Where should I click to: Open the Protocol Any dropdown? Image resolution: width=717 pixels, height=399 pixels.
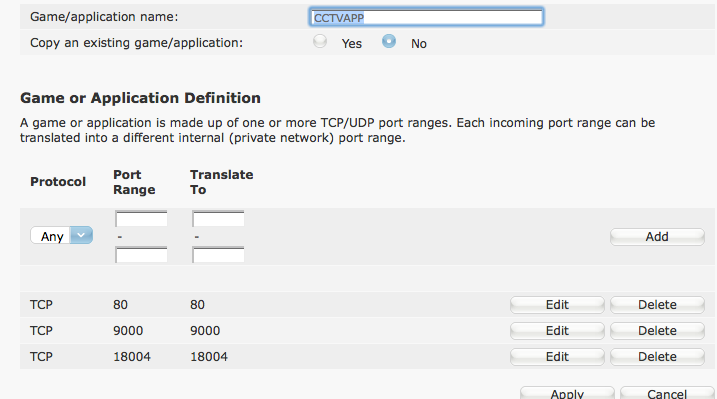61,236
